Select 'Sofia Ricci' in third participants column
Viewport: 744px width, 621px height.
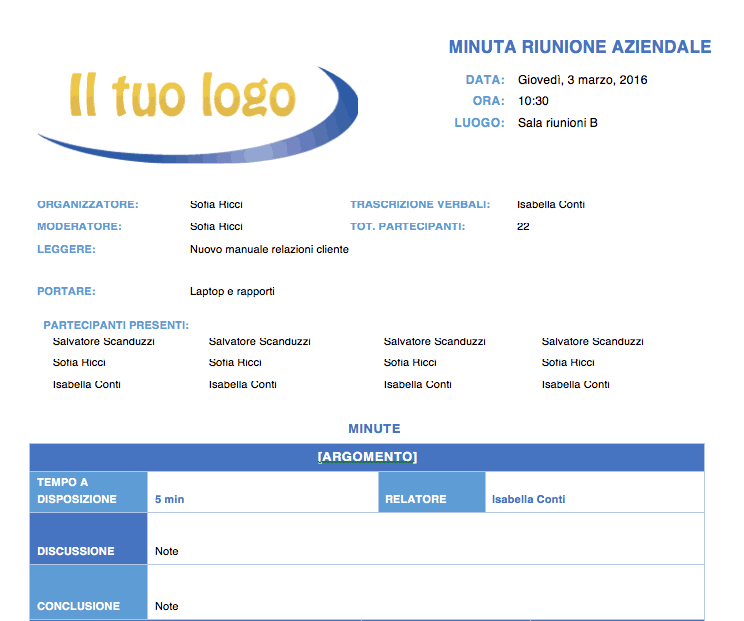click(x=410, y=363)
